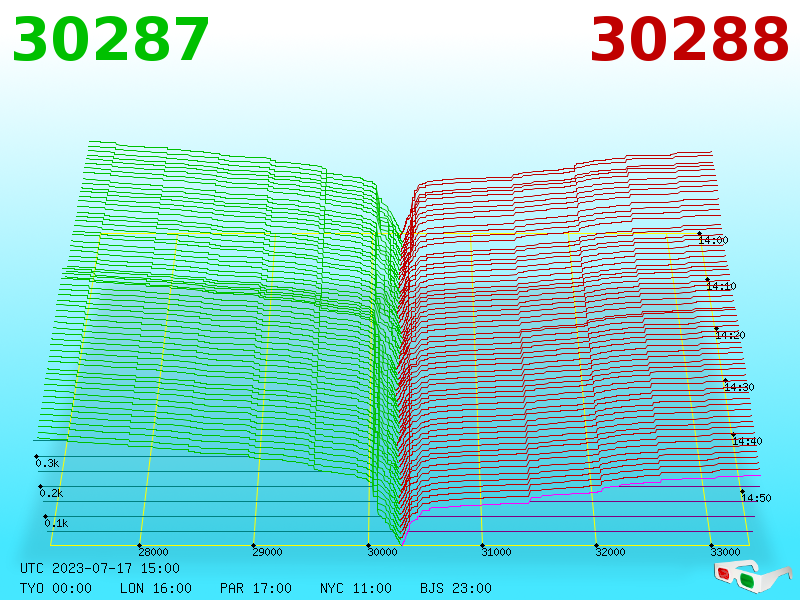Image resolution: width=800 pixels, height=600 pixels.
Task: Click the 0.2k depth axis label
Action: coord(52,493)
